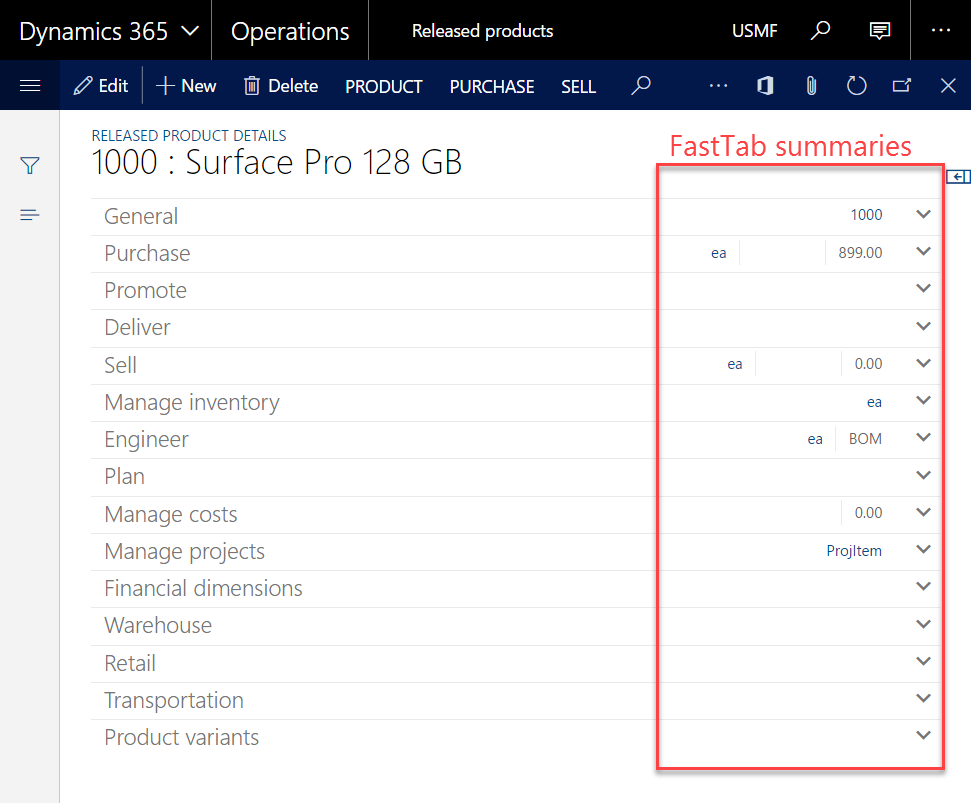Show the related information lines icon in sidebar
The height and width of the screenshot is (803, 971).
tap(30, 215)
